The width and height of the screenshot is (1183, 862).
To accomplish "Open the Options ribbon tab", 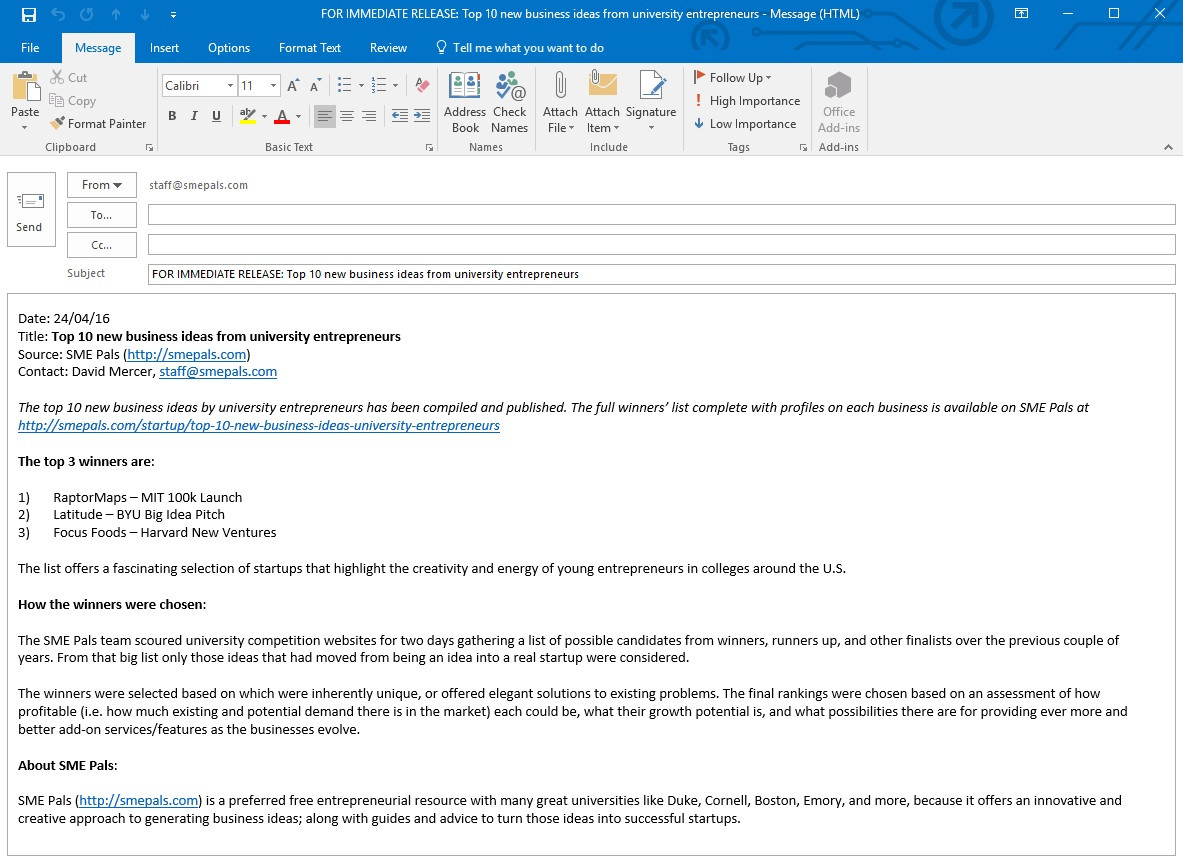I will pyautogui.click(x=229, y=48).
